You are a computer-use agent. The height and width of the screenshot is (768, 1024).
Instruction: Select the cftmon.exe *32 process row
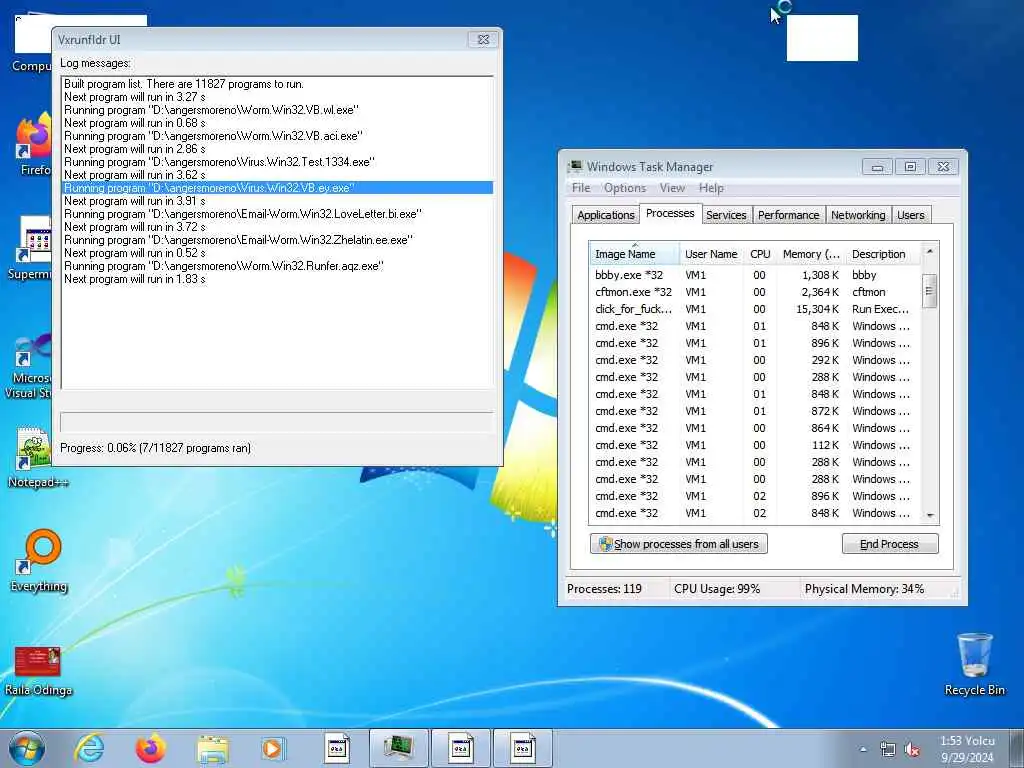click(755, 292)
